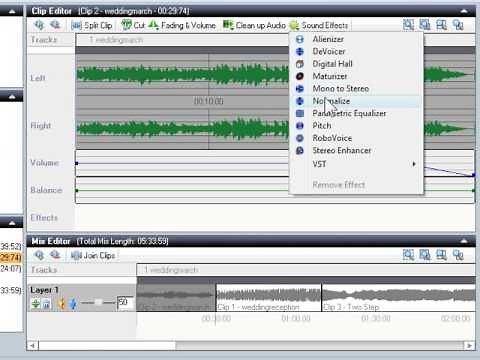Click the Mix Editor scrollbar right arrow
This screenshot has width=480, height=360.
(x=469, y=346)
